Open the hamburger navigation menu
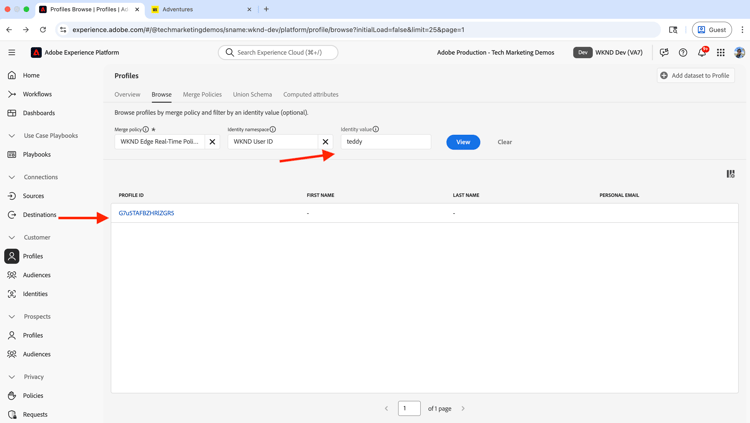Viewport: 750px width, 423px height. (11, 53)
